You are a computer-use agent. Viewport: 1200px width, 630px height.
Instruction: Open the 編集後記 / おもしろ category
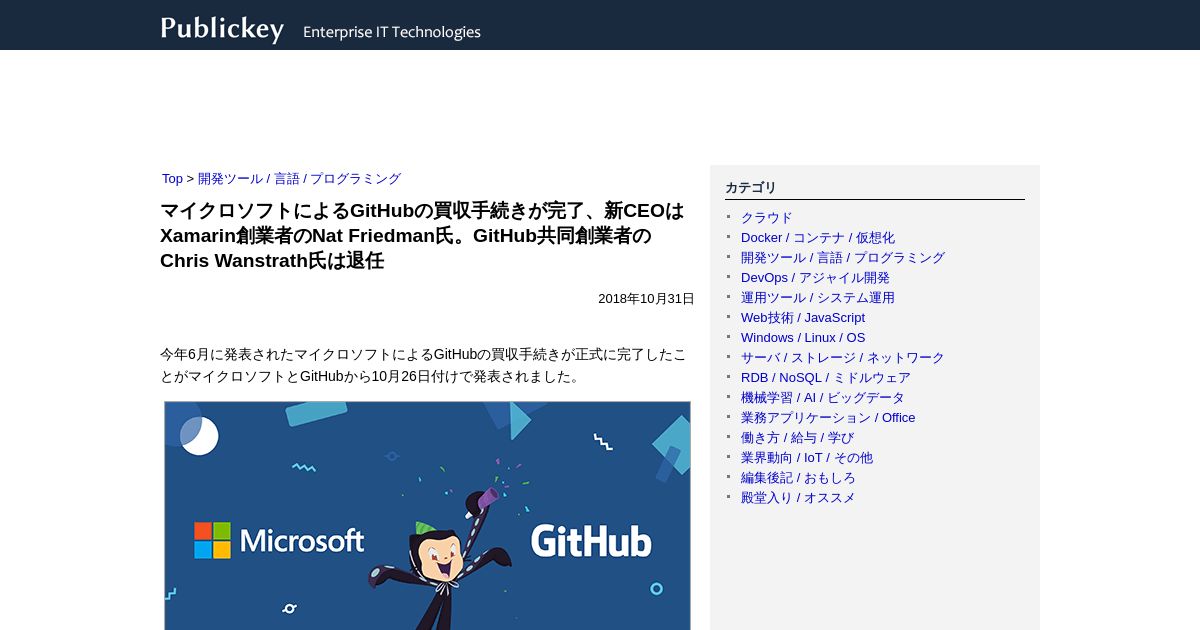tap(798, 478)
